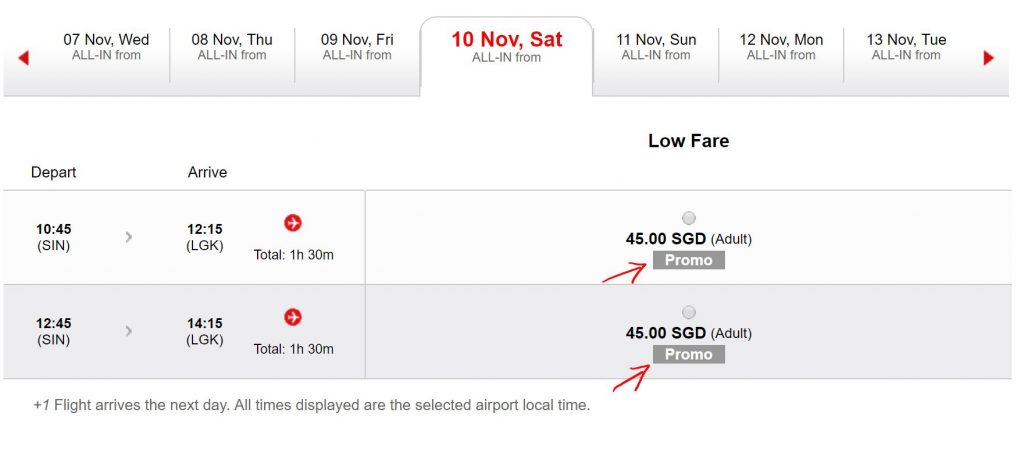The image size is (1024, 452).
Task: Click the Promo badge on the 10:45 flight
Action: 688,260
